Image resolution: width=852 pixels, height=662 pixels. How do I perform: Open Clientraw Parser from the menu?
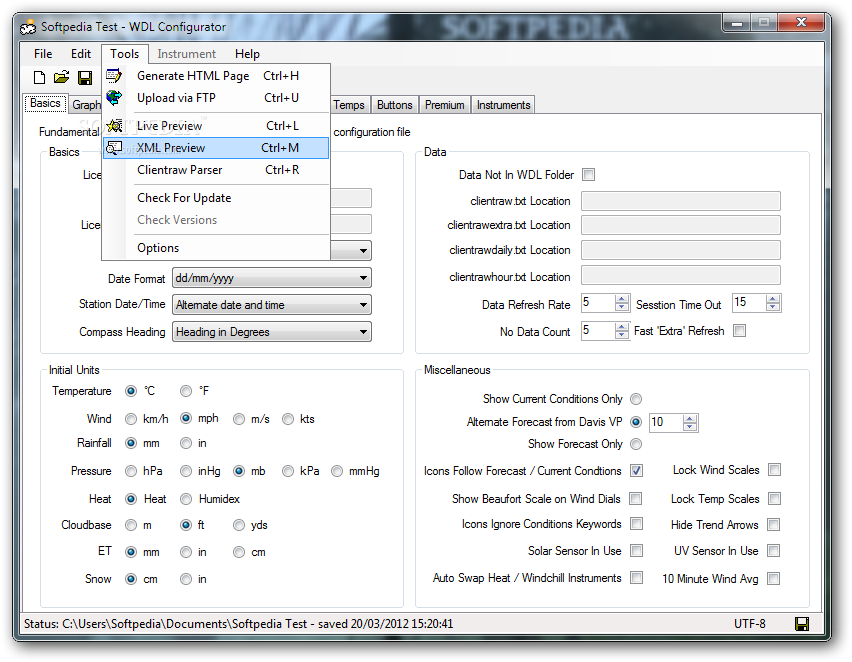point(217,170)
